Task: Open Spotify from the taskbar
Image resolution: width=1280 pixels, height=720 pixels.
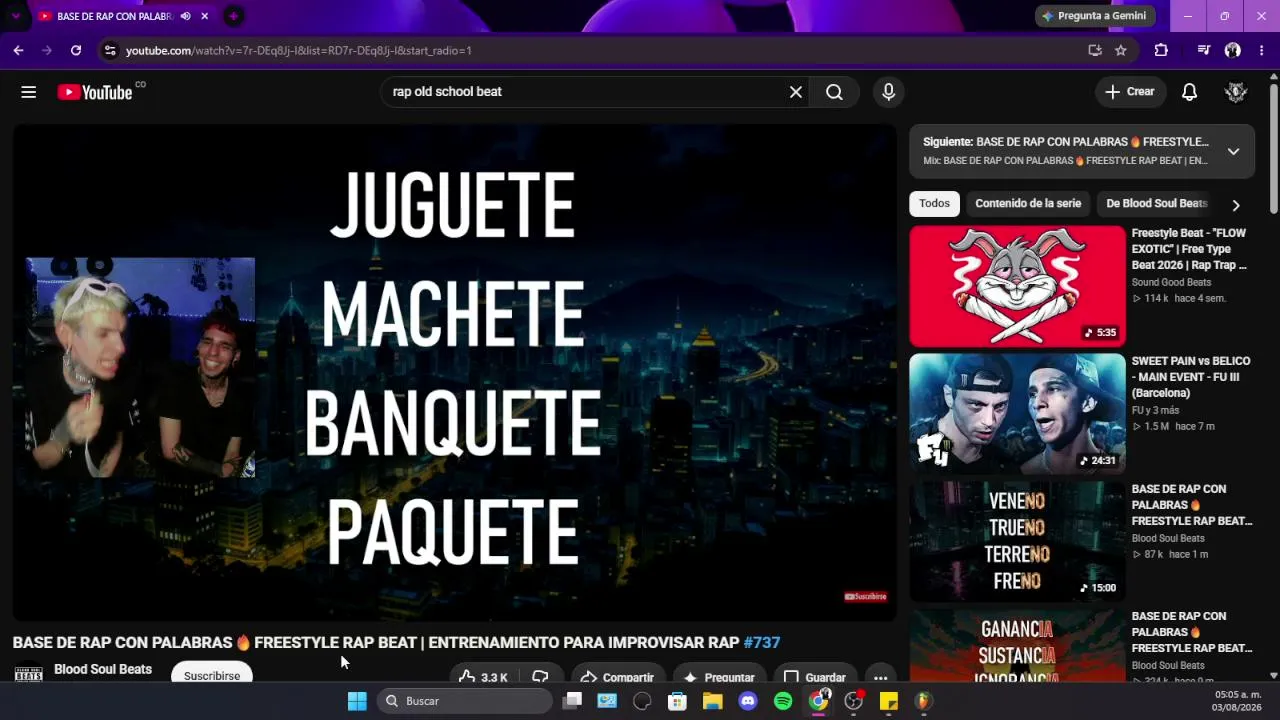Action: tap(783, 701)
